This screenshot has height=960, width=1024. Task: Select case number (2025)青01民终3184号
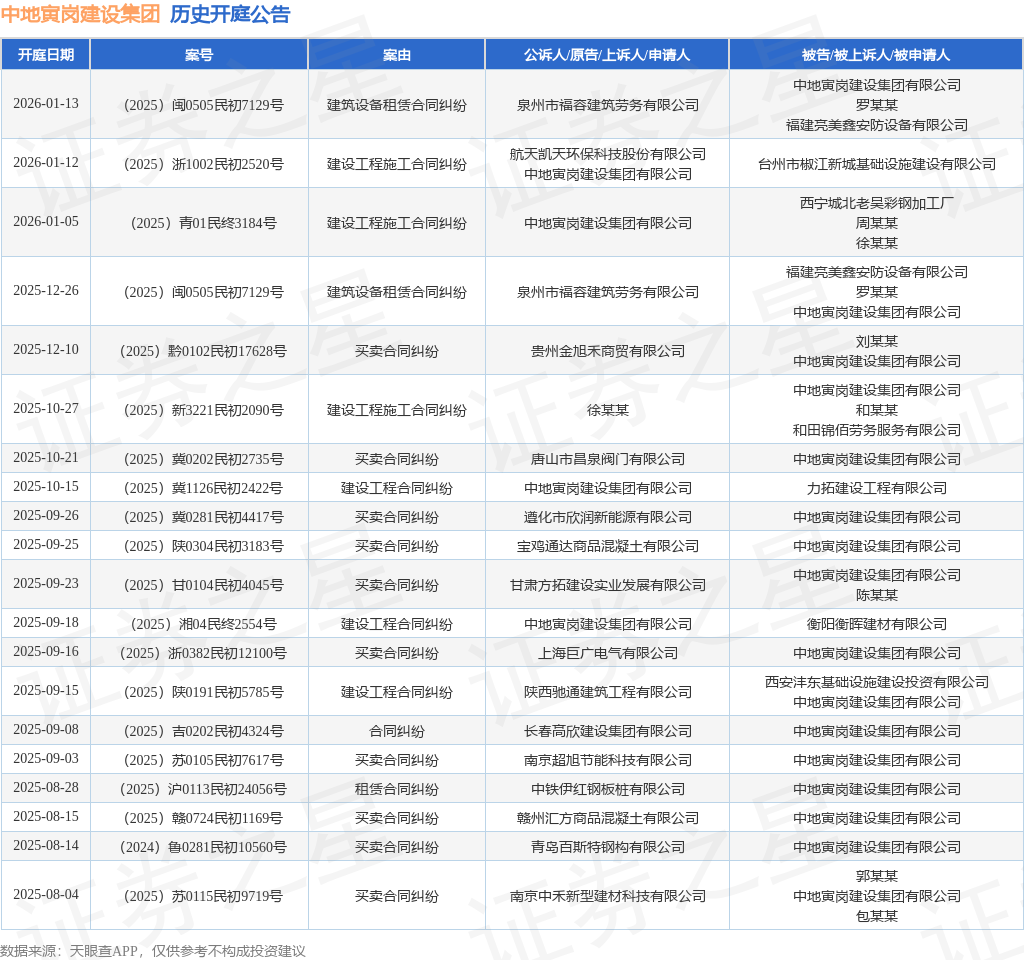tap(203, 223)
